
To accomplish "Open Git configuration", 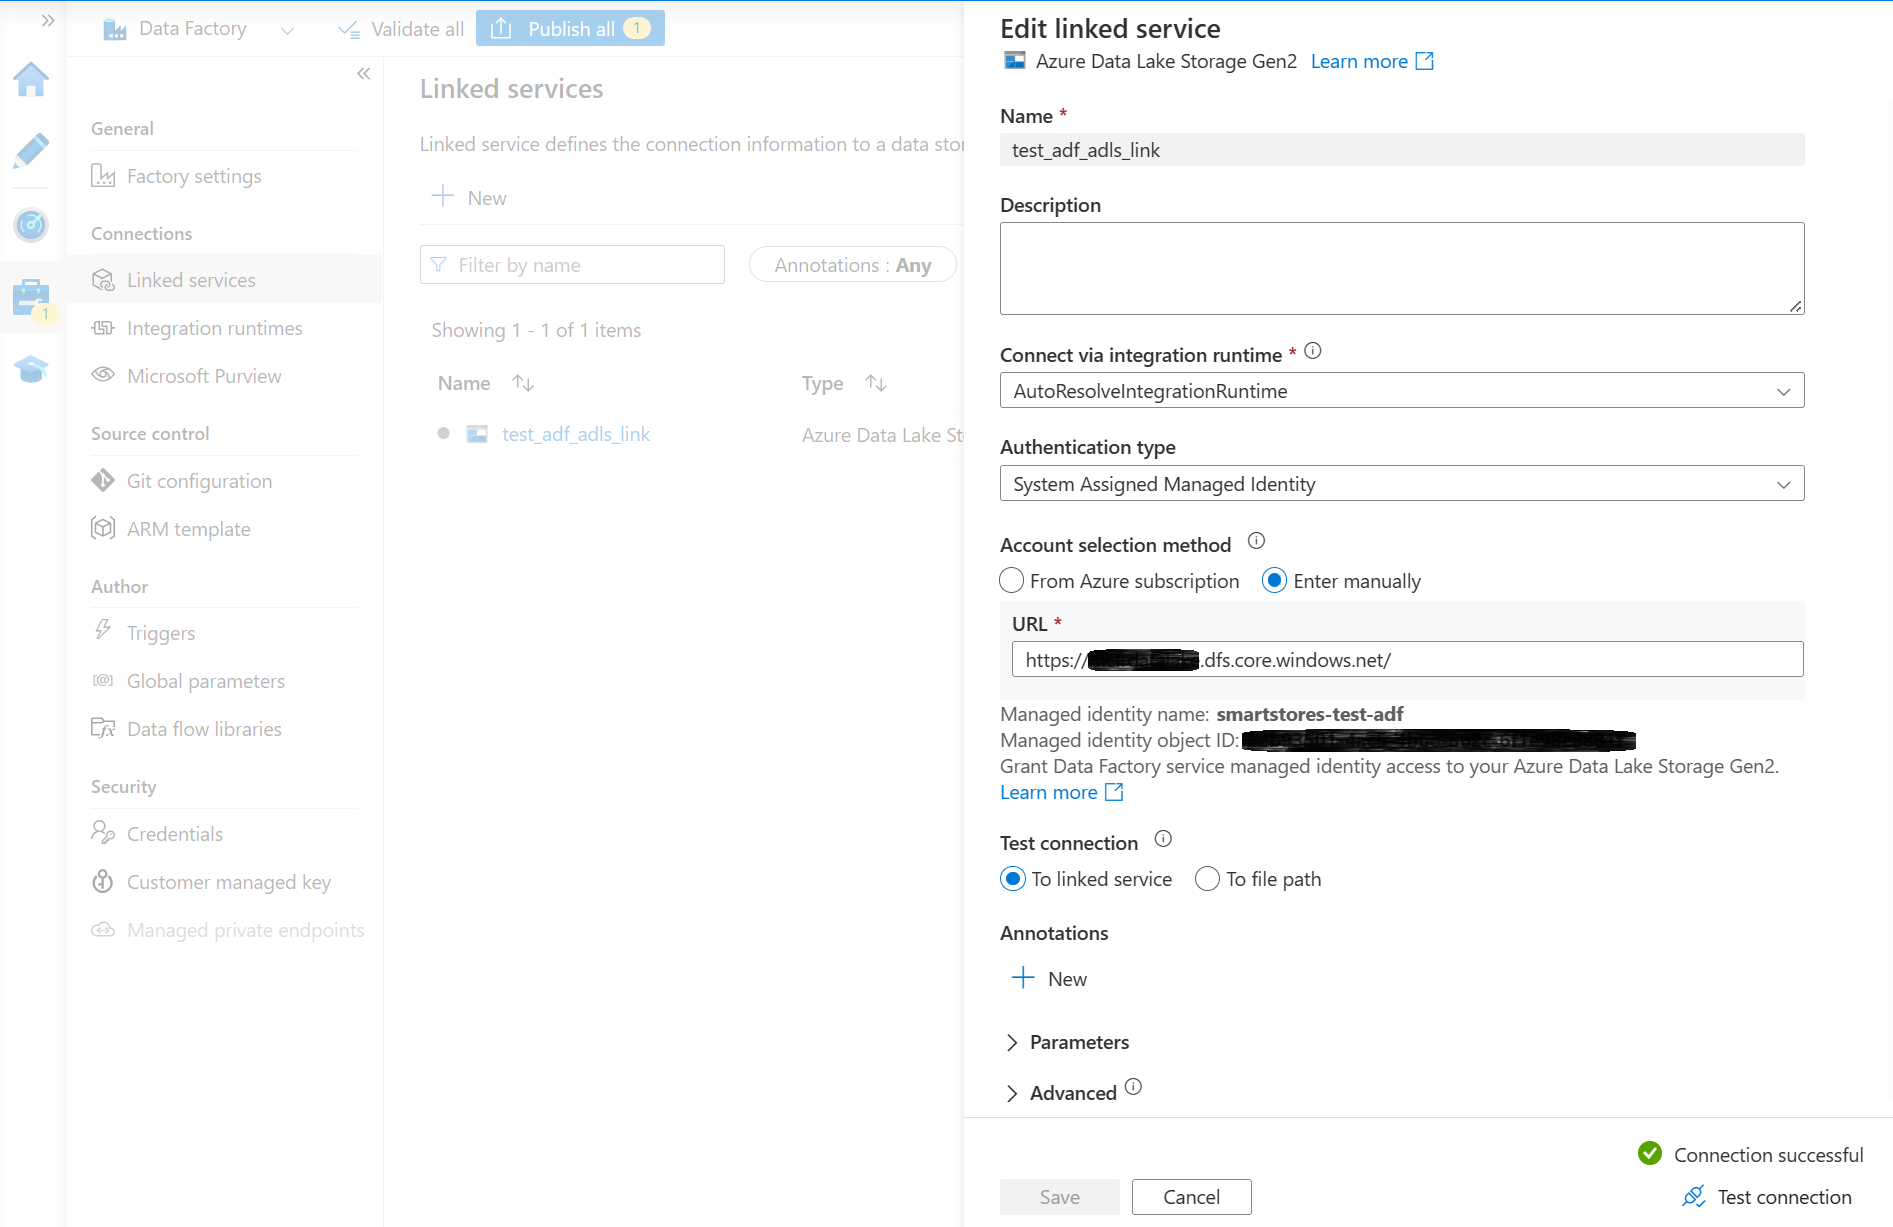I will (199, 481).
